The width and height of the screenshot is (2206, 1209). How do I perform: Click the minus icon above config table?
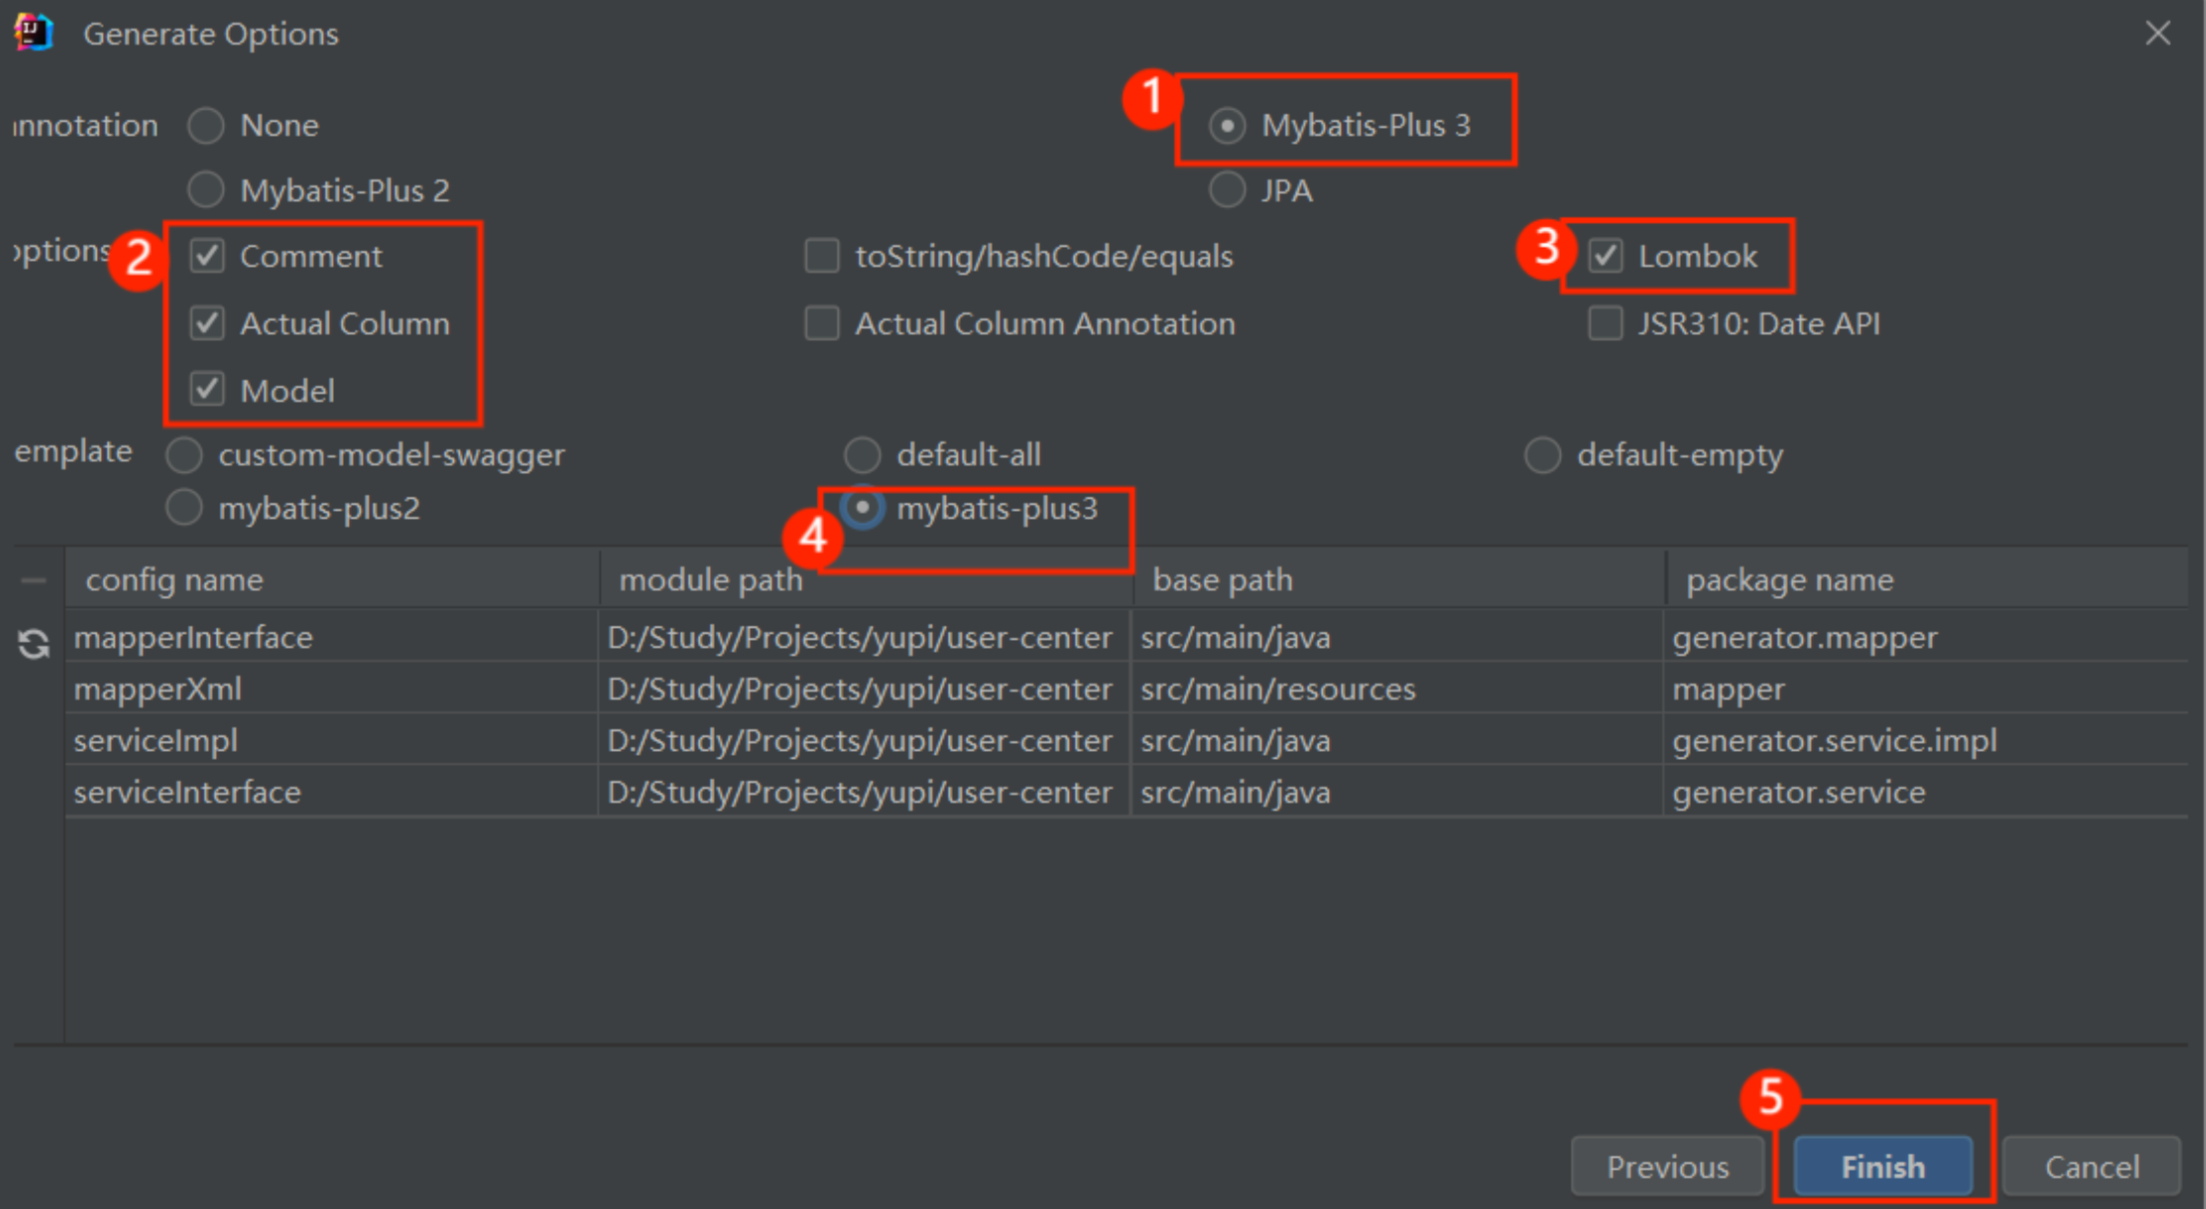pyautogui.click(x=34, y=580)
